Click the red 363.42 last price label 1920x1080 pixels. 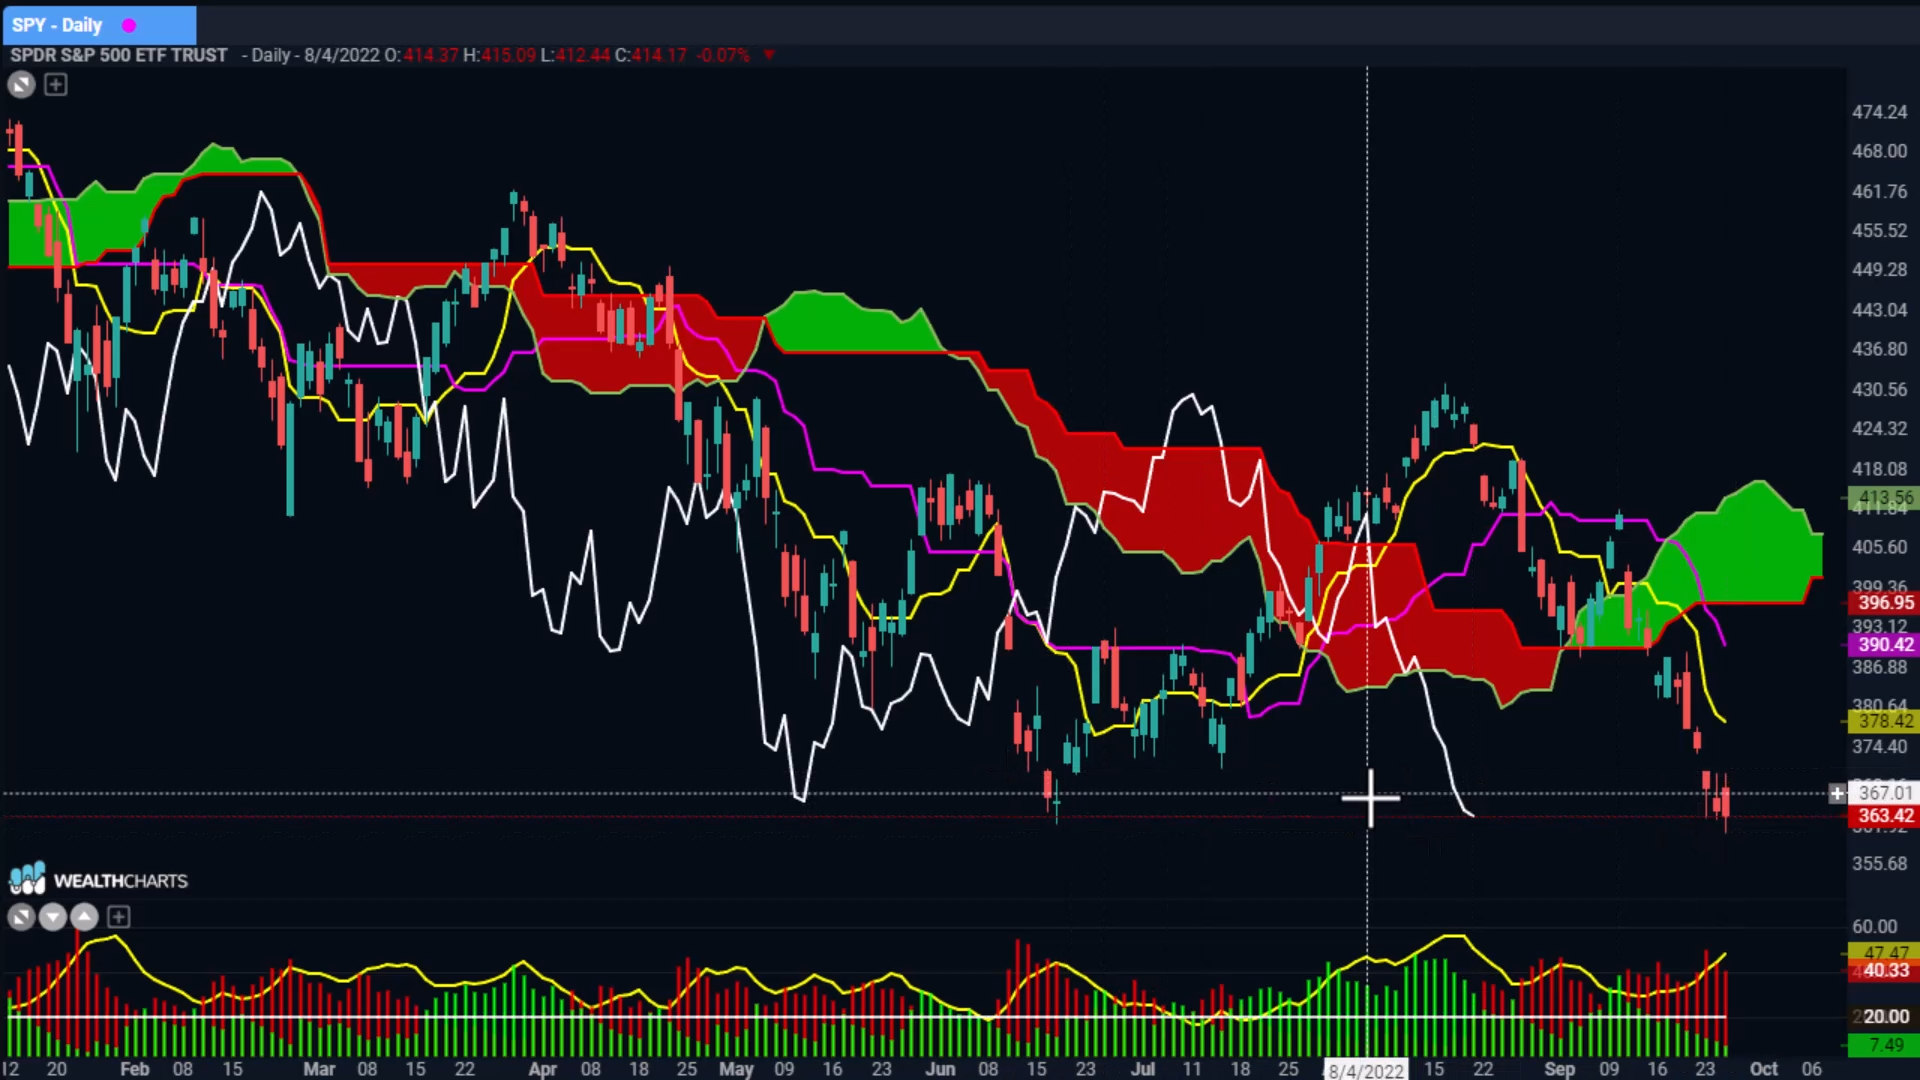[1885, 816]
